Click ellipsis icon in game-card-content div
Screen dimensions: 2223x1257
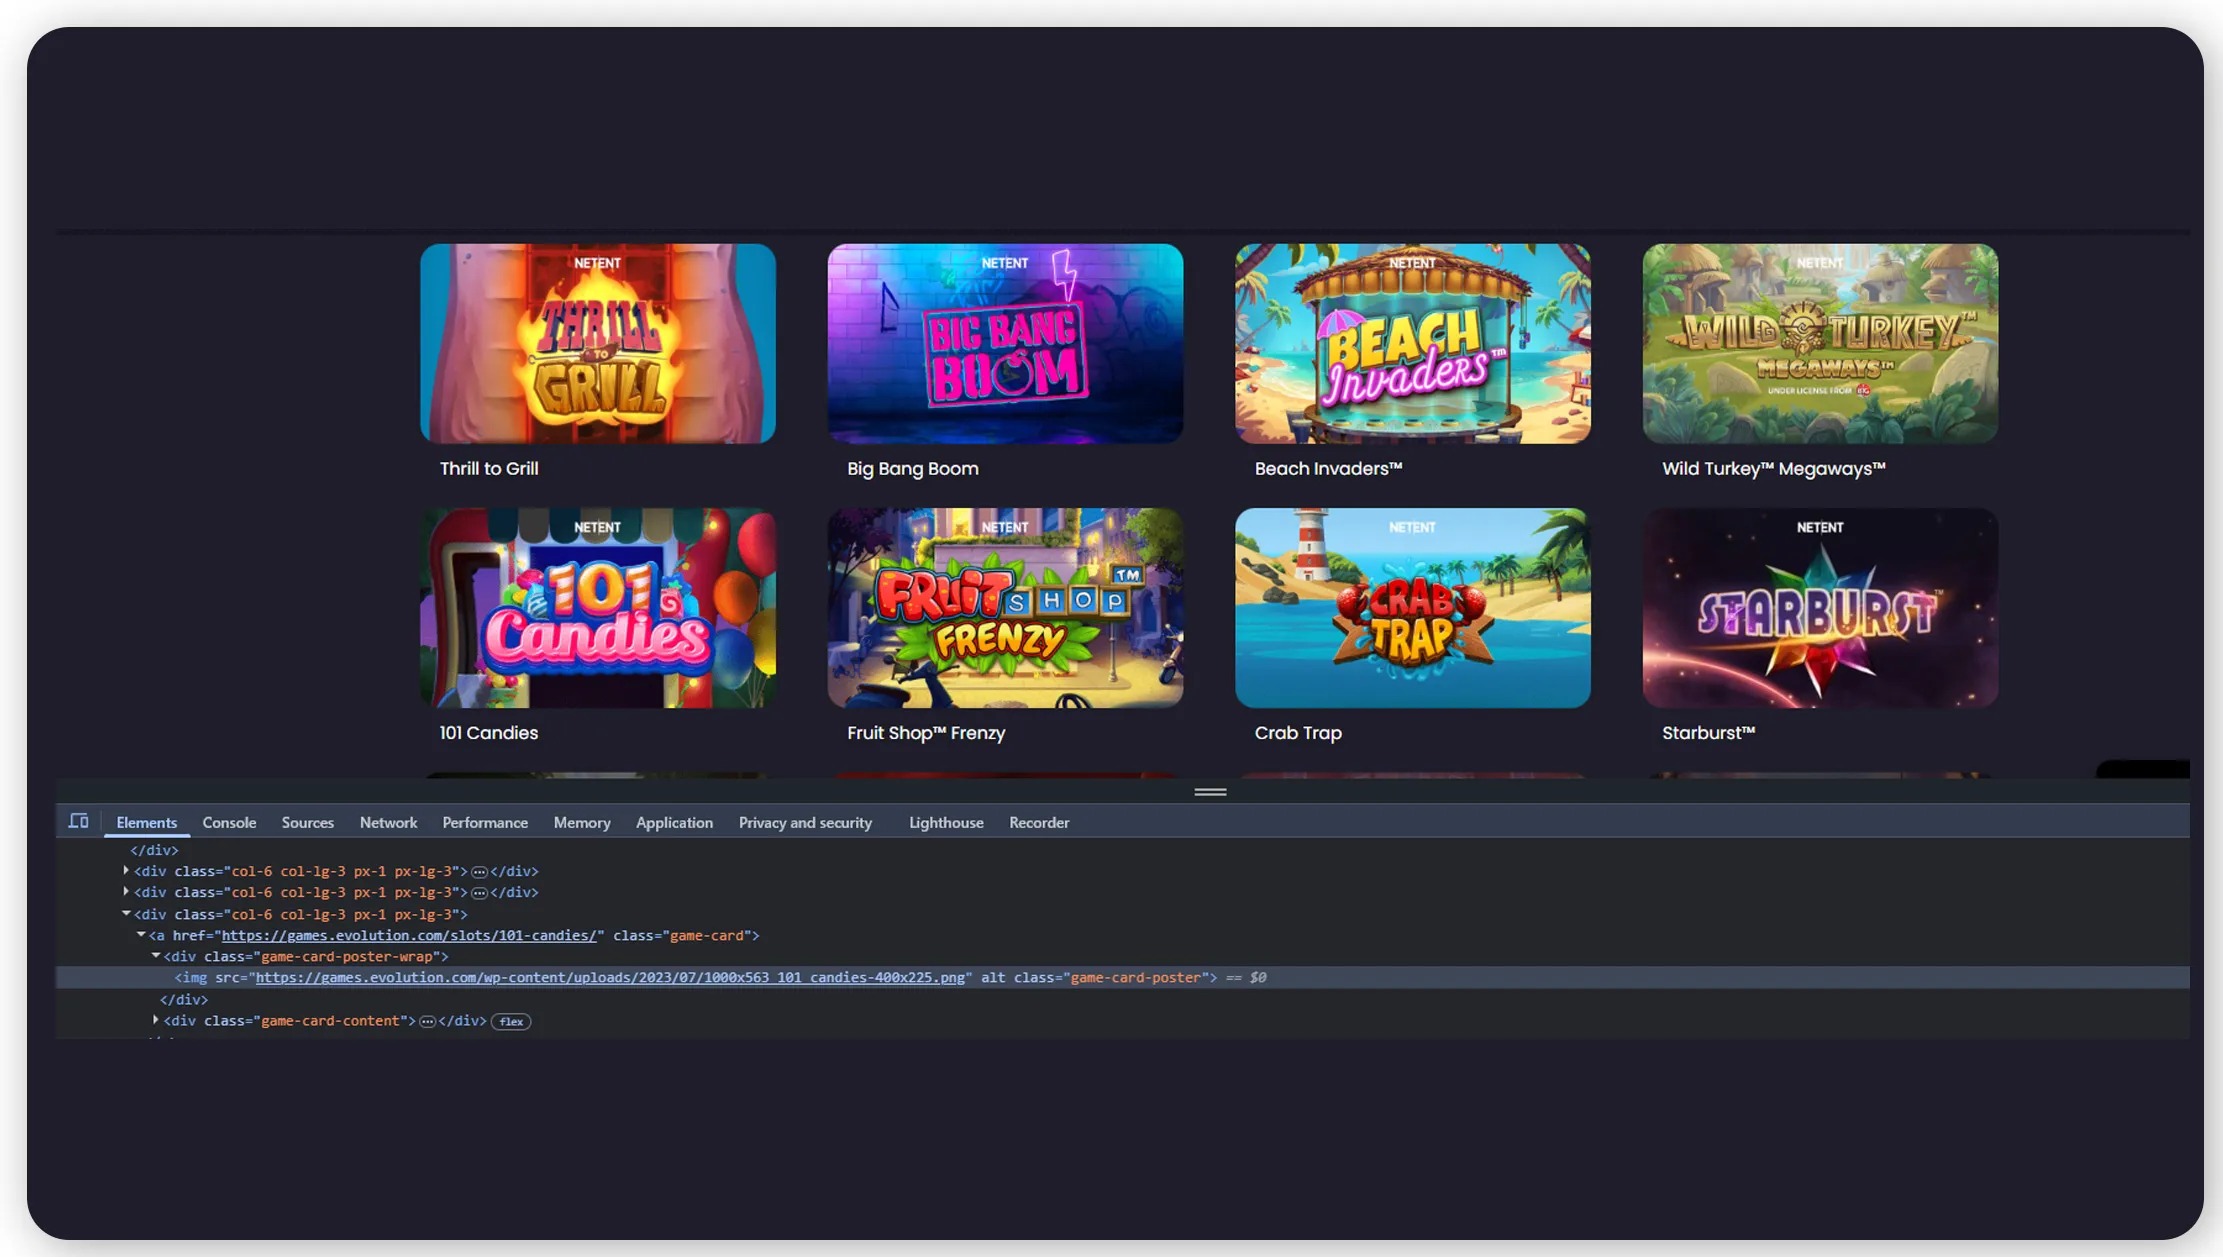(427, 1021)
